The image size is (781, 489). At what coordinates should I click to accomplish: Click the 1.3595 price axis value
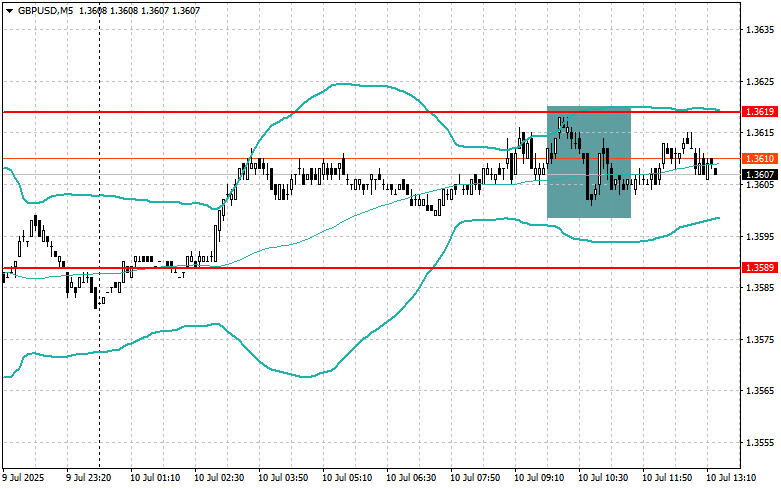click(760, 236)
